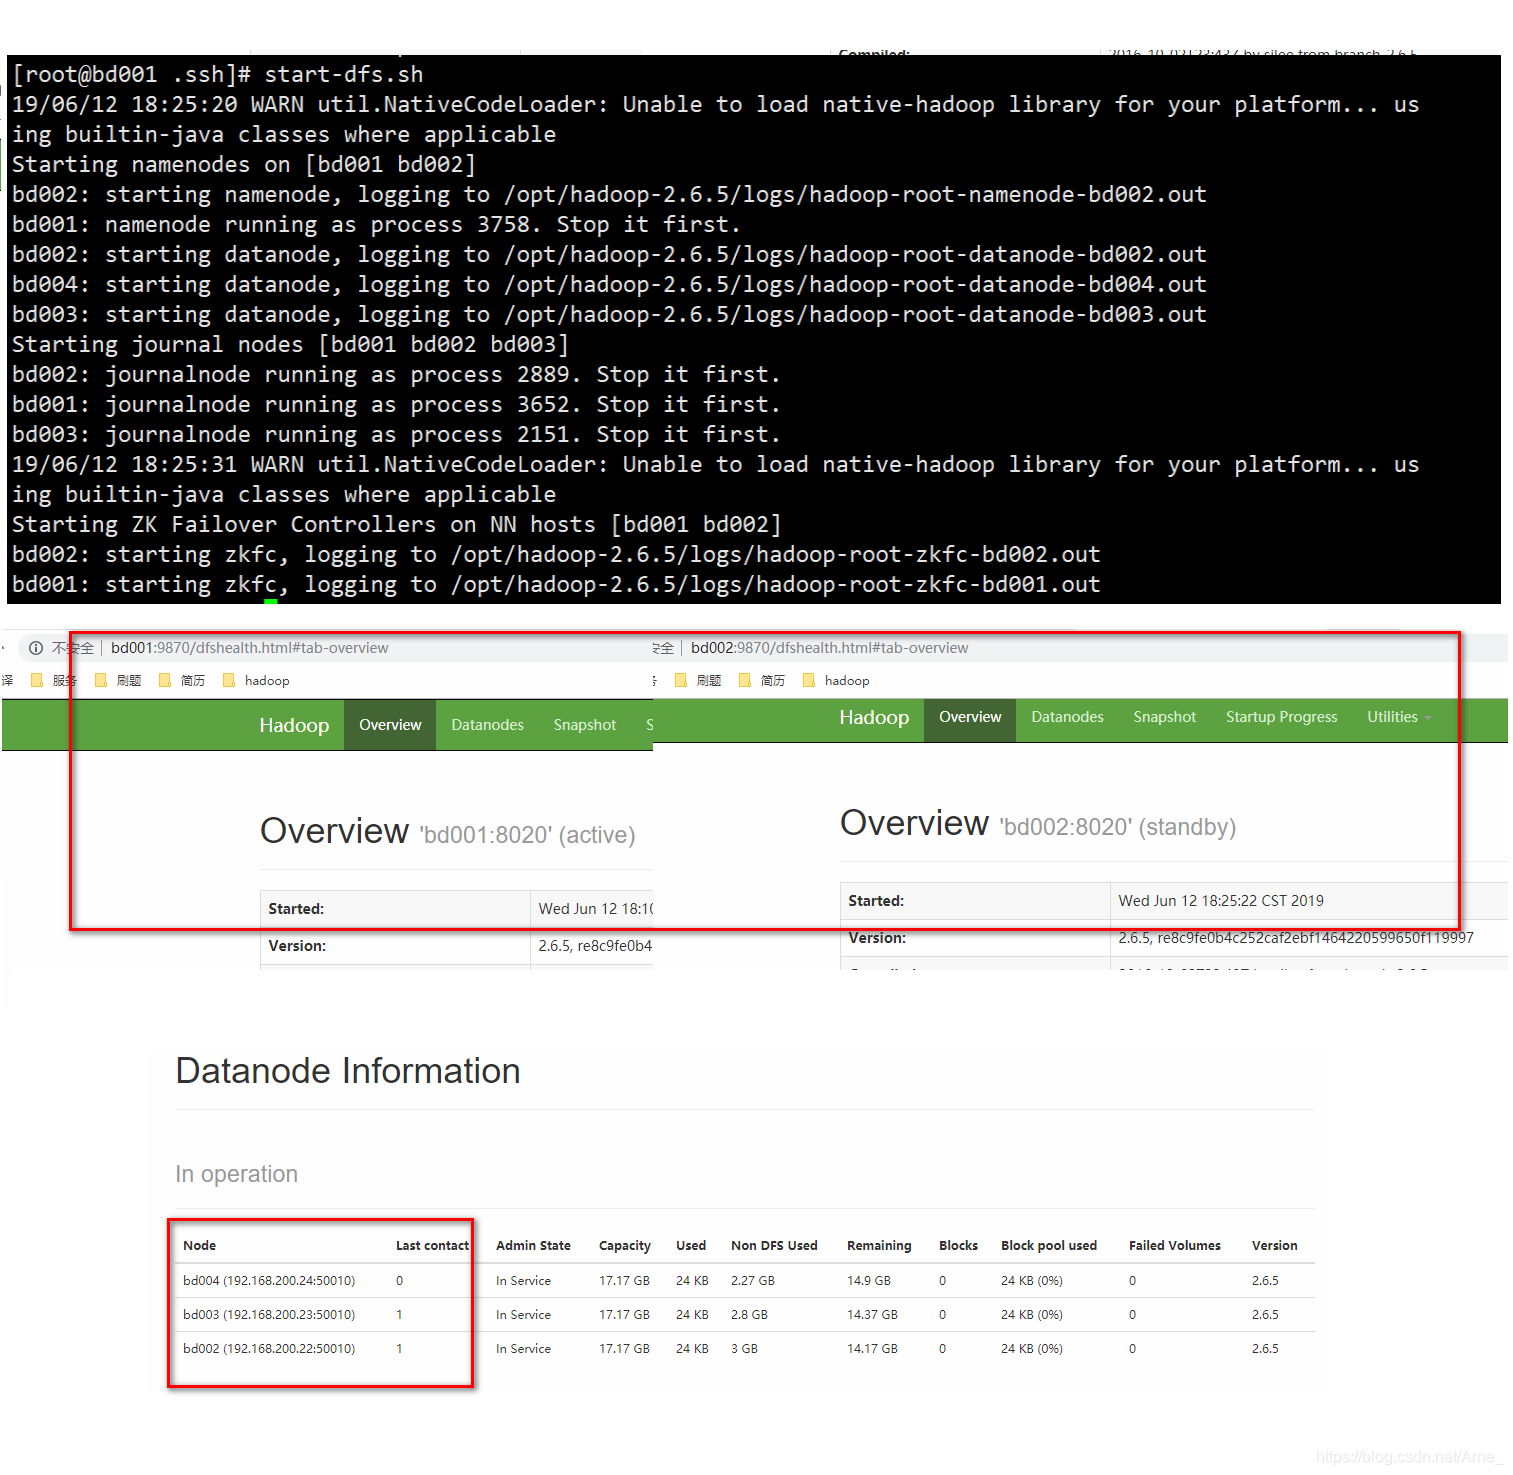Click the In operation subheading
The image size is (1513, 1475).
coord(236,1174)
